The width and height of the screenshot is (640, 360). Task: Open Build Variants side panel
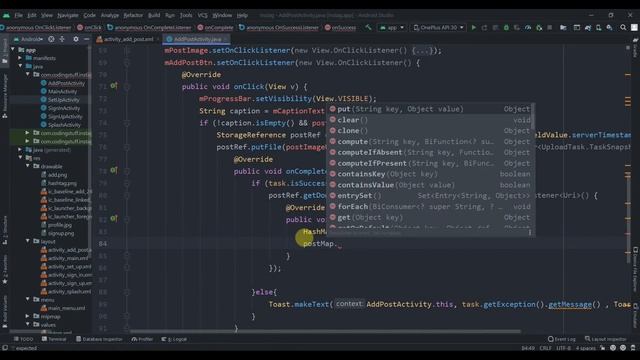point(4,311)
